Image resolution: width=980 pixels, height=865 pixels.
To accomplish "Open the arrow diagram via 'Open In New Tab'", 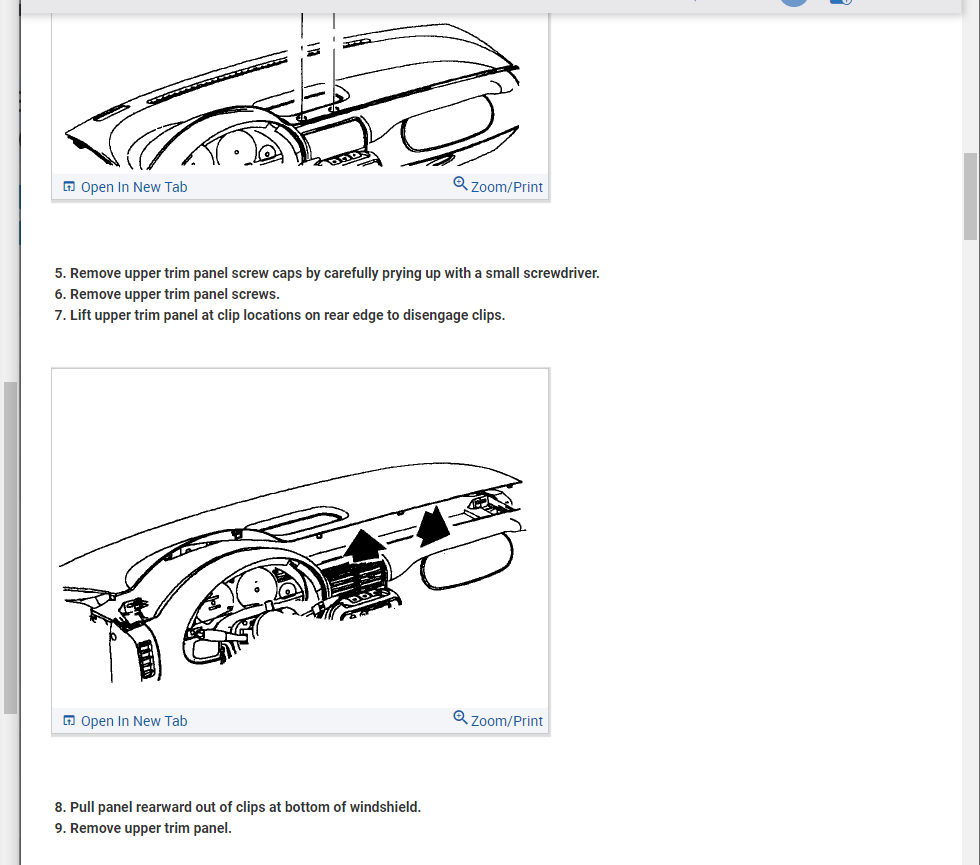I will [x=133, y=721].
